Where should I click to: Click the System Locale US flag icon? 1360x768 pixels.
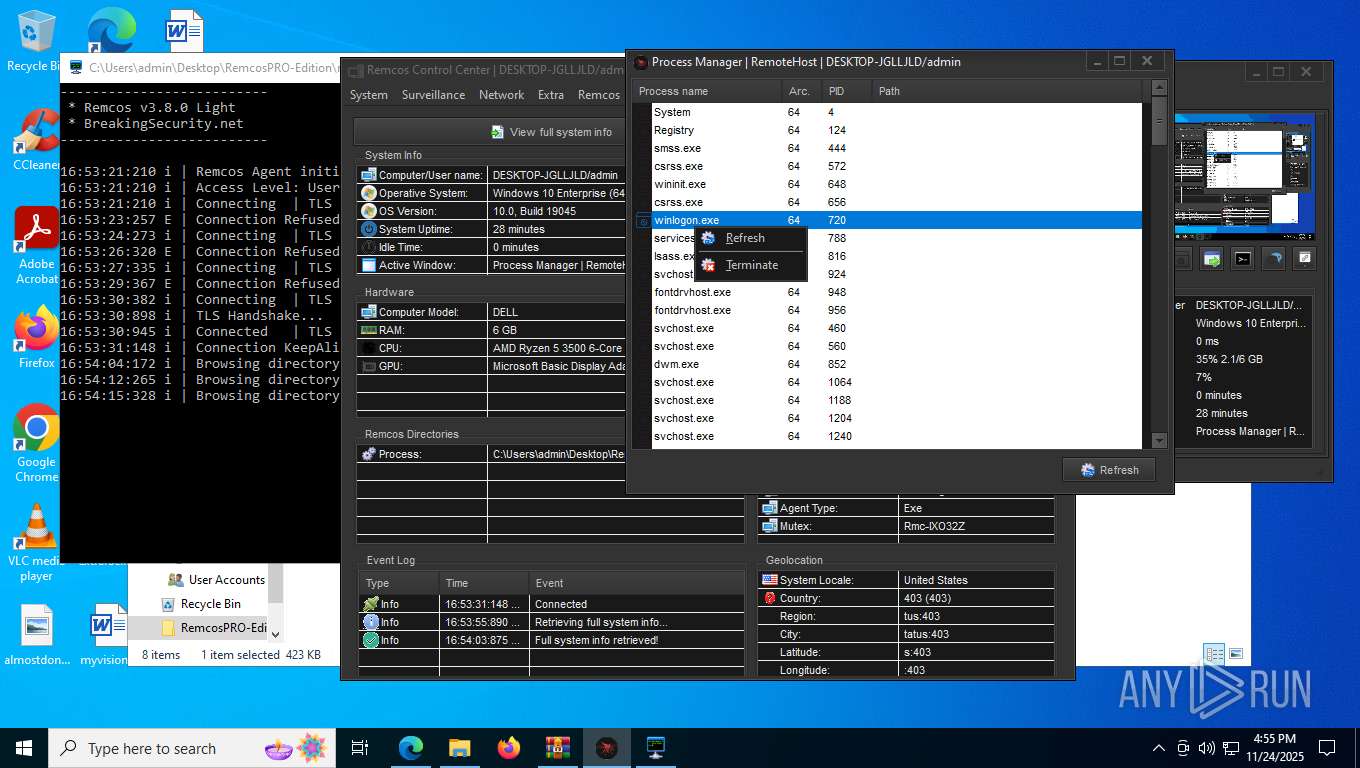click(x=770, y=580)
